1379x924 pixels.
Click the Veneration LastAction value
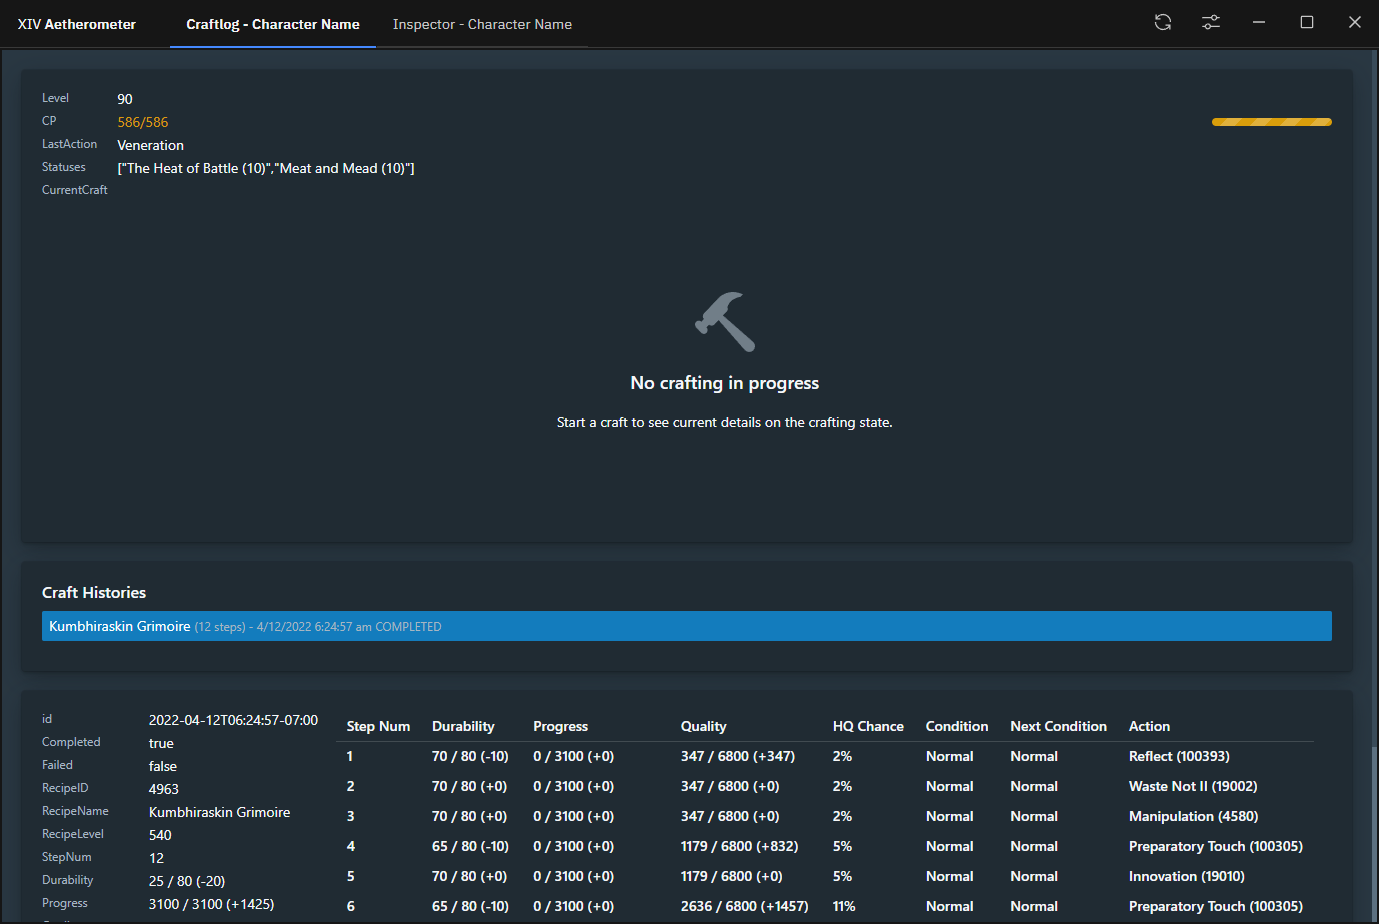pyautogui.click(x=150, y=144)
